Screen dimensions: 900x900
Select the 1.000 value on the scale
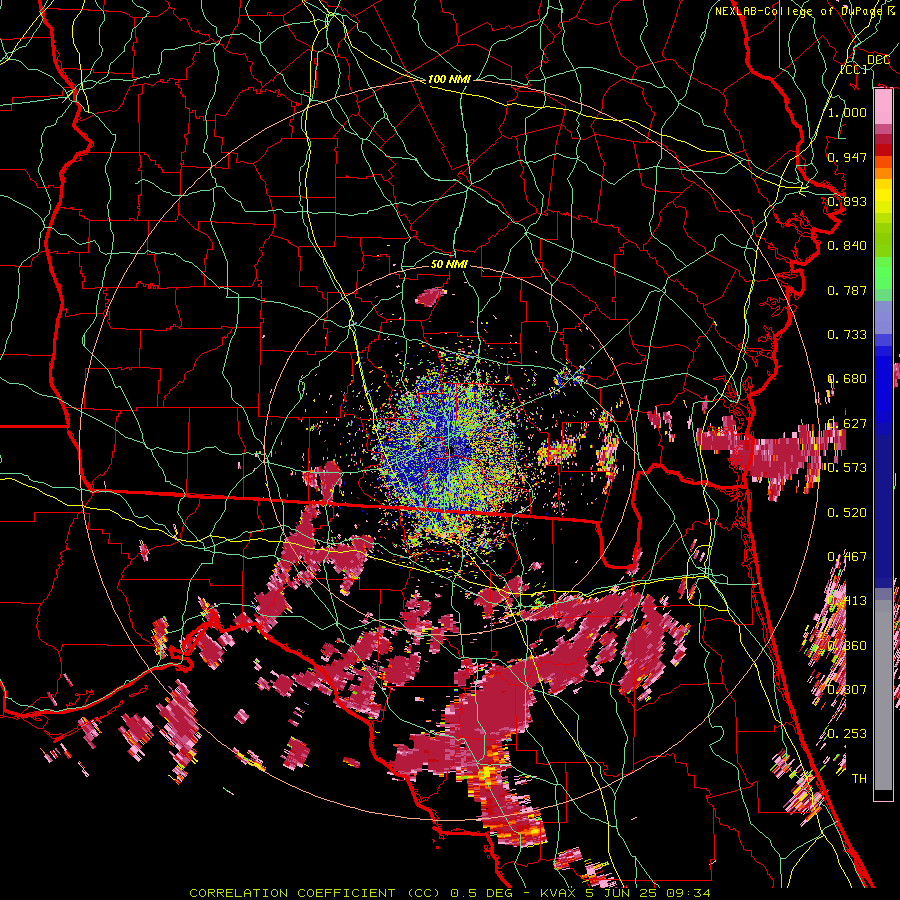coord(847,112)
